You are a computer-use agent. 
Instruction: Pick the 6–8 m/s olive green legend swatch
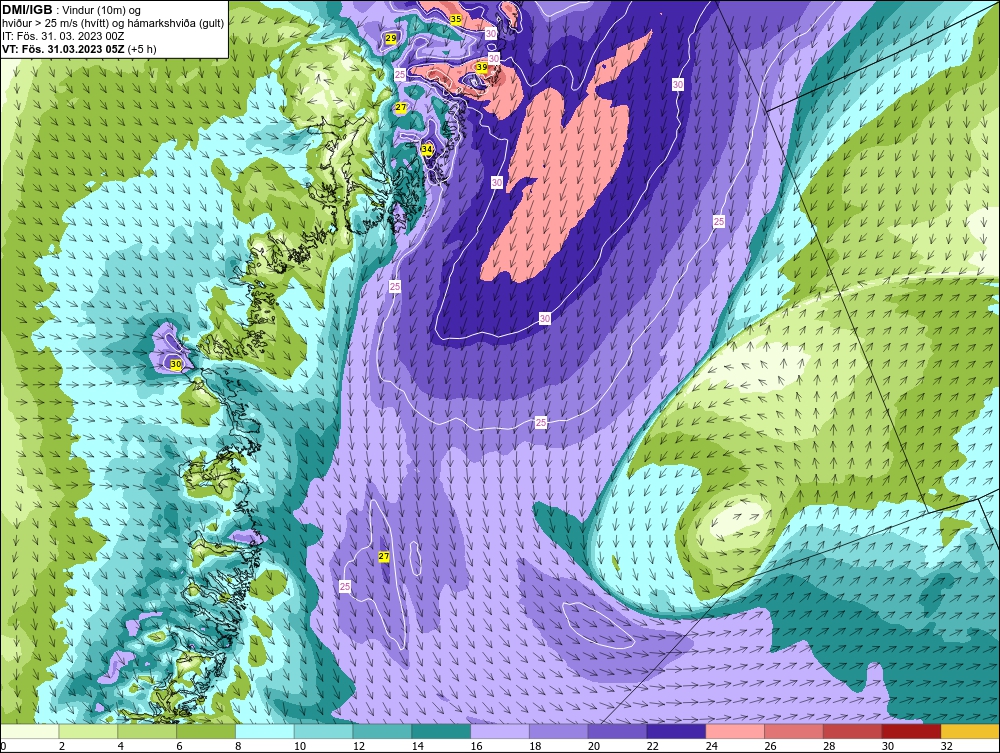click(x=206, y=731)
